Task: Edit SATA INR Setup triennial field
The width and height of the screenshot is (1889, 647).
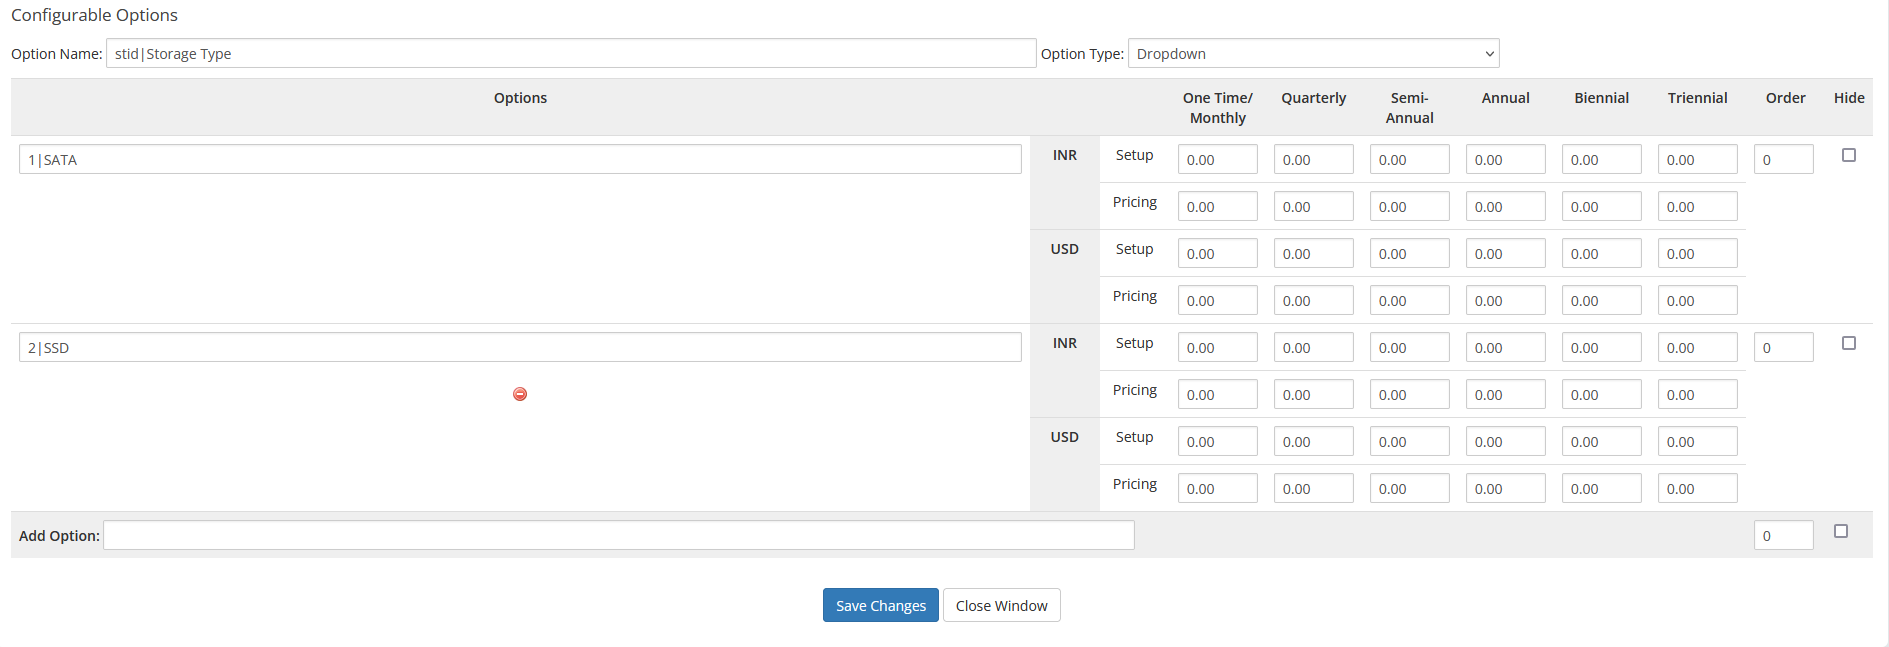Action: [x=1697, y=159]
